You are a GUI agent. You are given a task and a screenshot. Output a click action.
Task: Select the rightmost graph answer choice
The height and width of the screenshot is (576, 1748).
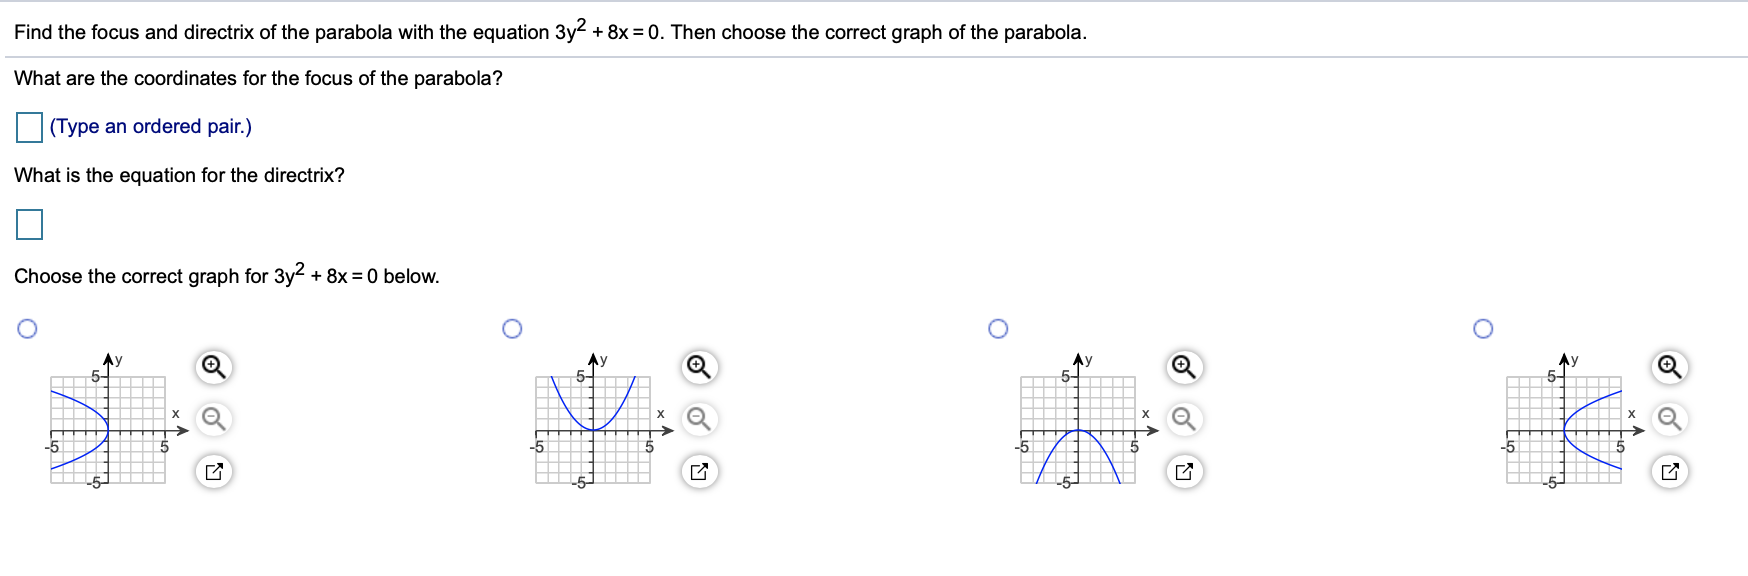(1483, 328)
